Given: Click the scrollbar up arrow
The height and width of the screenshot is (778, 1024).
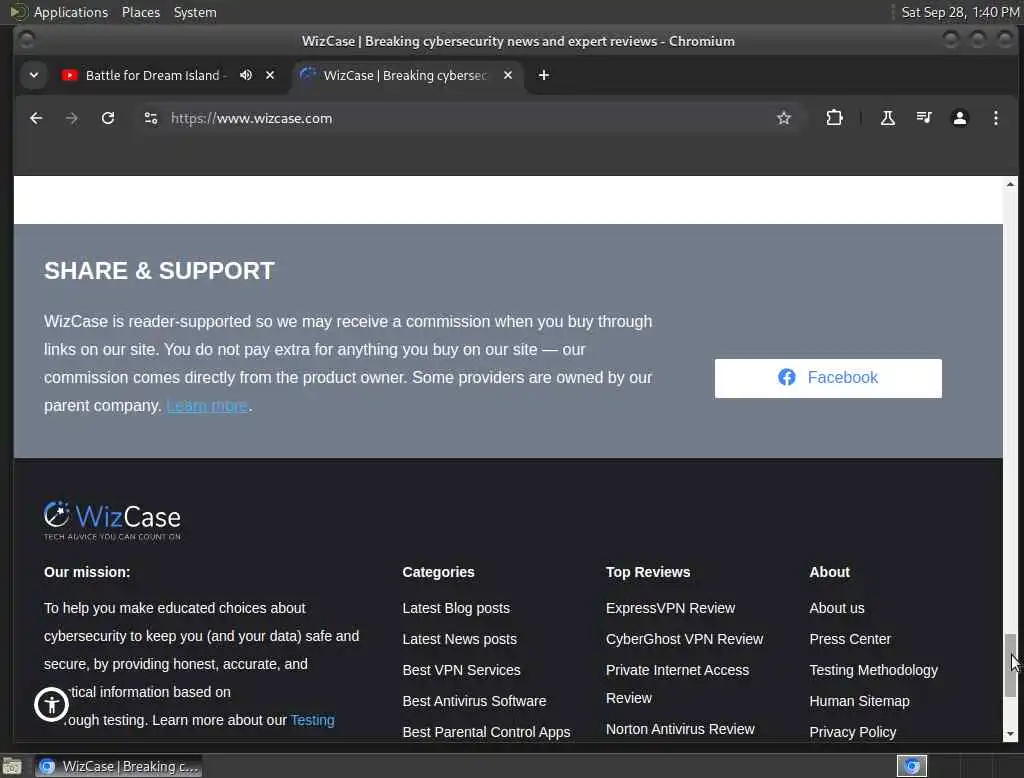Looking at the screenshot, I should coord(1010,184).
